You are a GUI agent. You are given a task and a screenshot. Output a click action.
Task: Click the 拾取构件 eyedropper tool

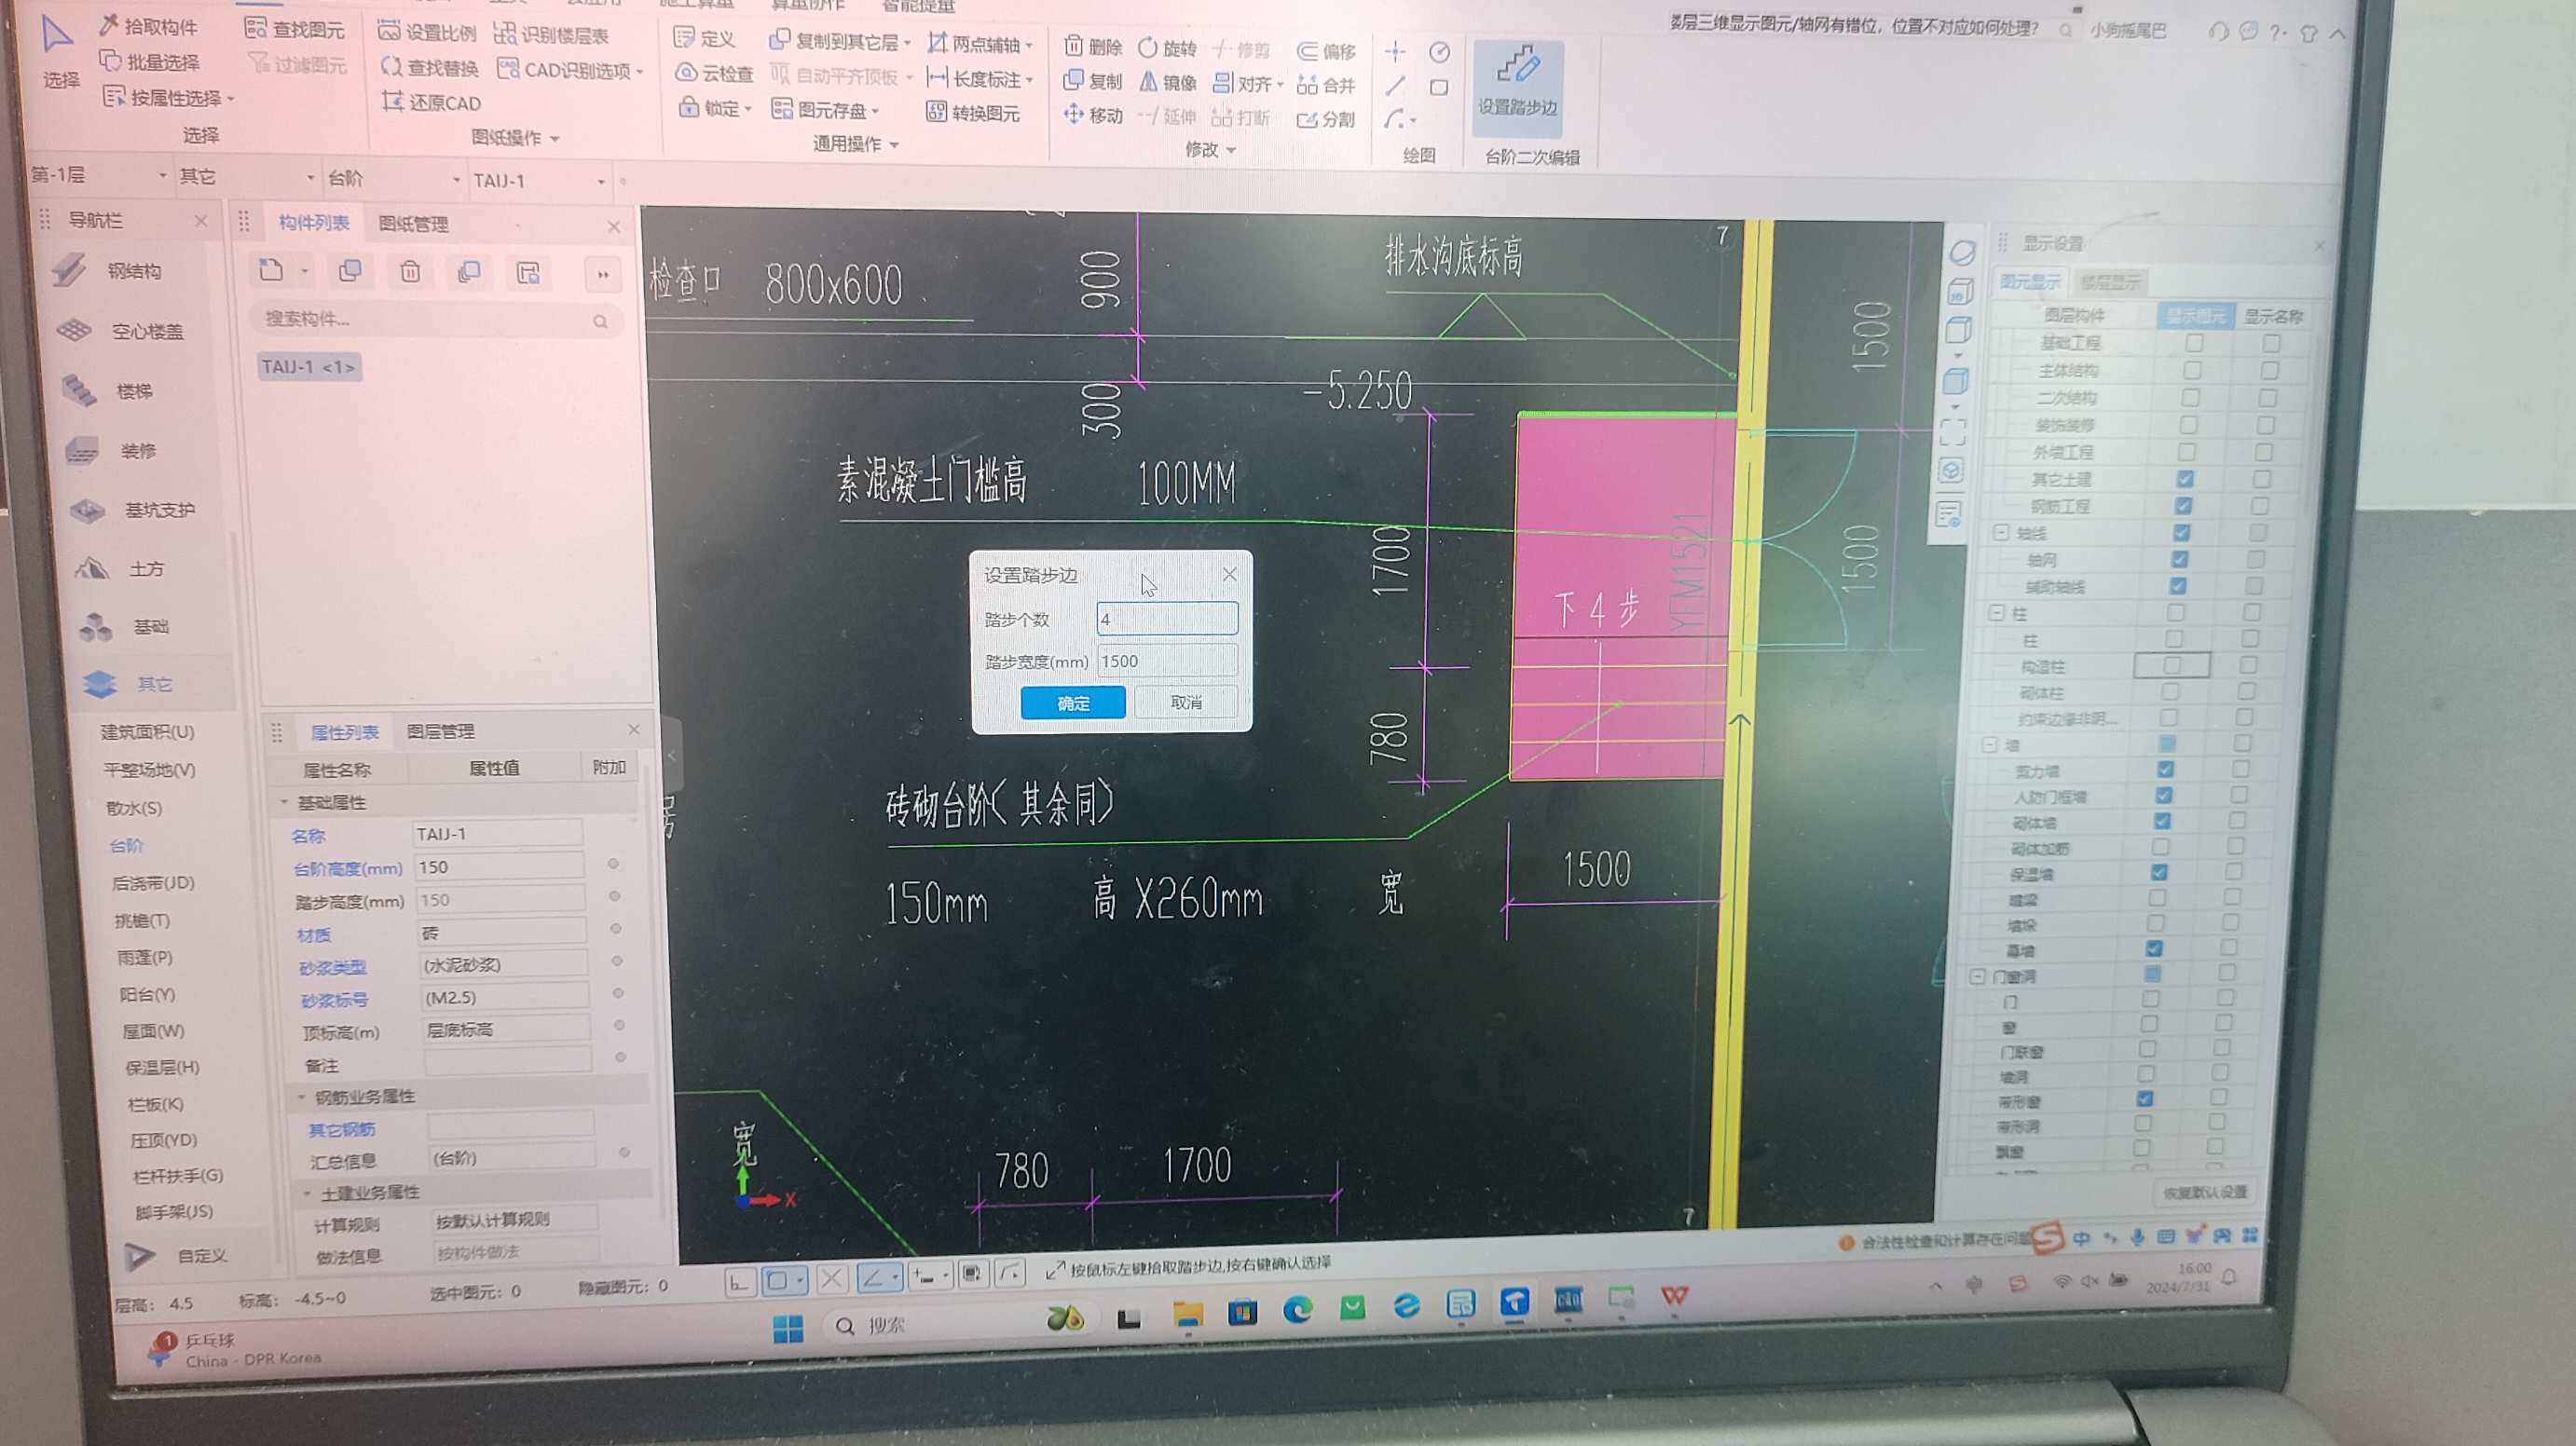click(x=148, y=26)
